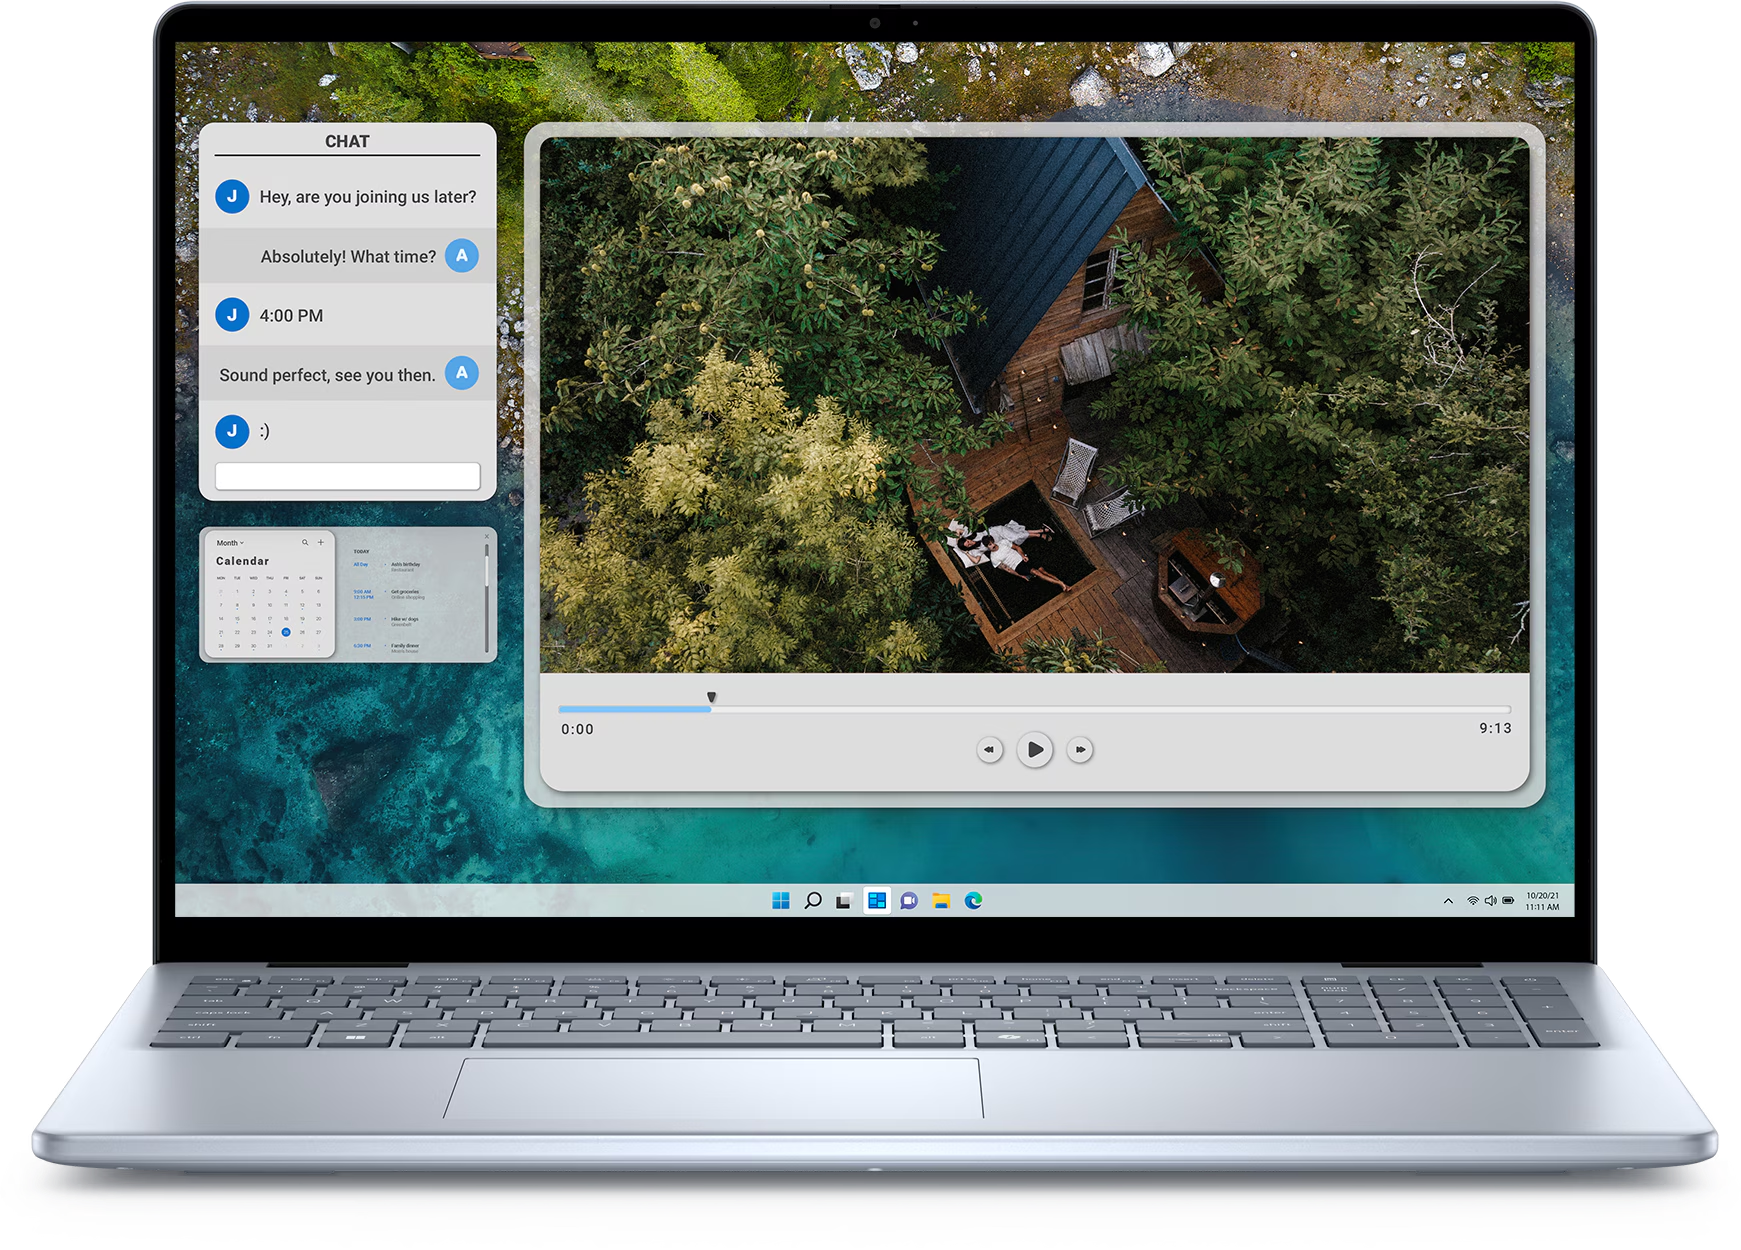
Task: Open the Month view dropdown in Calendar
Action: [x=230, y=543]
